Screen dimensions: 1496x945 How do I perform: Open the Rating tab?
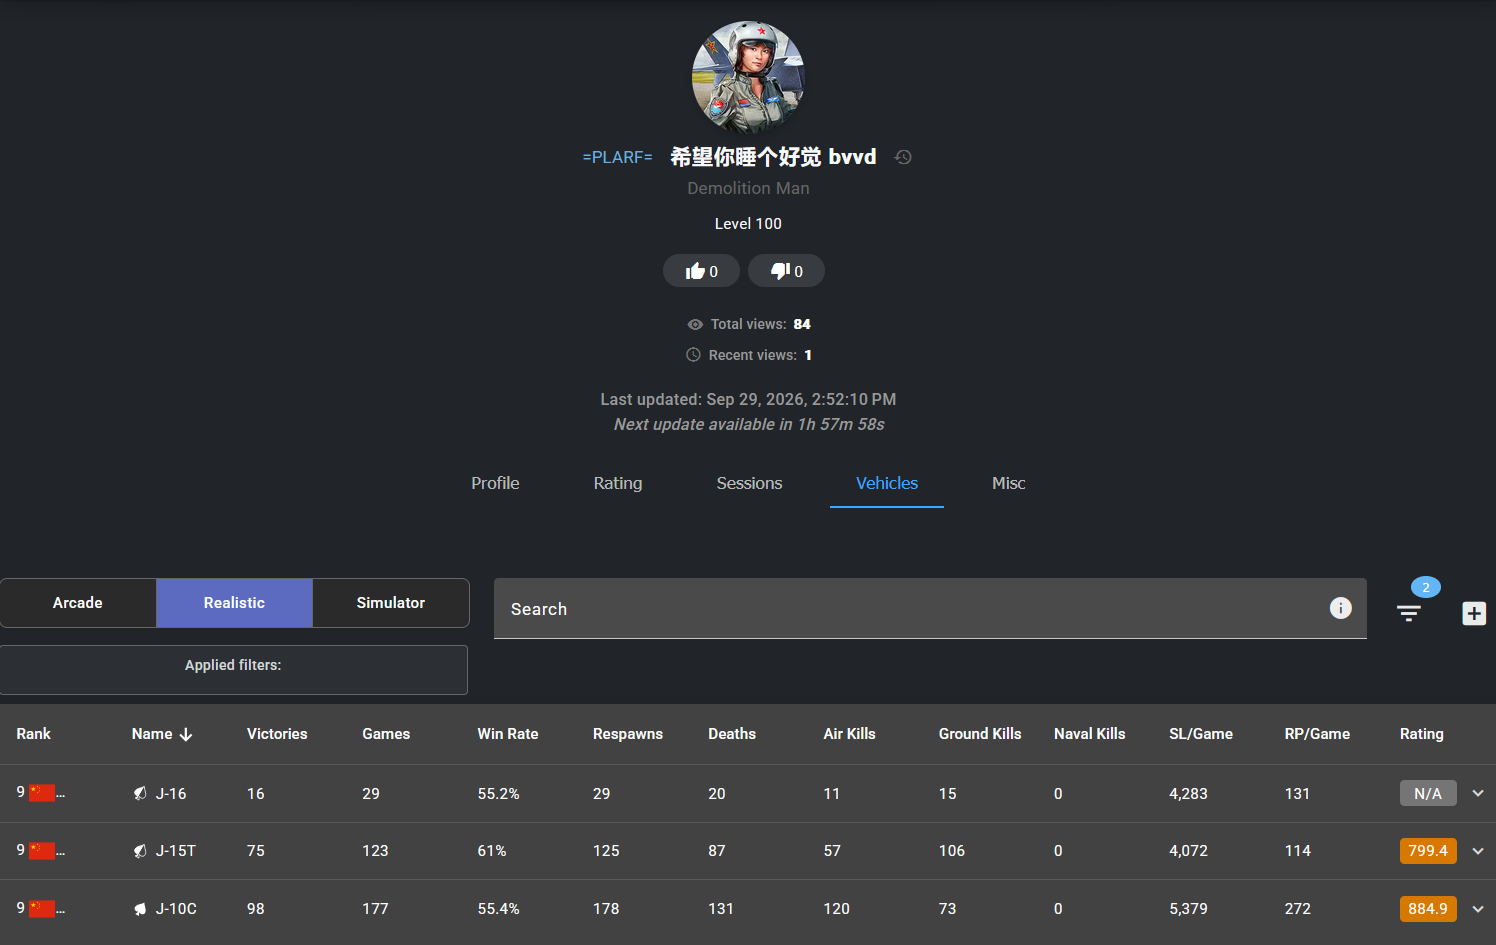[618, 483]
